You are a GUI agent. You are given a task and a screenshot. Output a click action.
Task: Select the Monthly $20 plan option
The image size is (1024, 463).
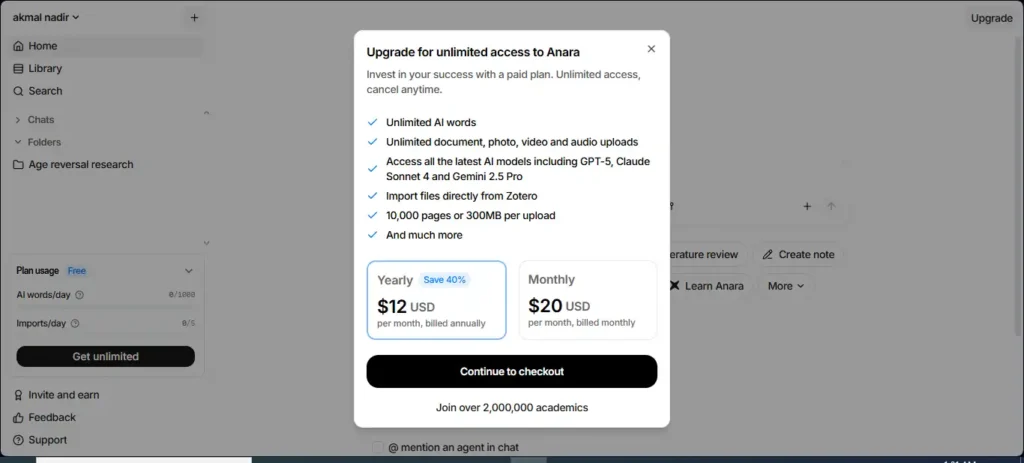pyautogui.click(x=587, y=300)
